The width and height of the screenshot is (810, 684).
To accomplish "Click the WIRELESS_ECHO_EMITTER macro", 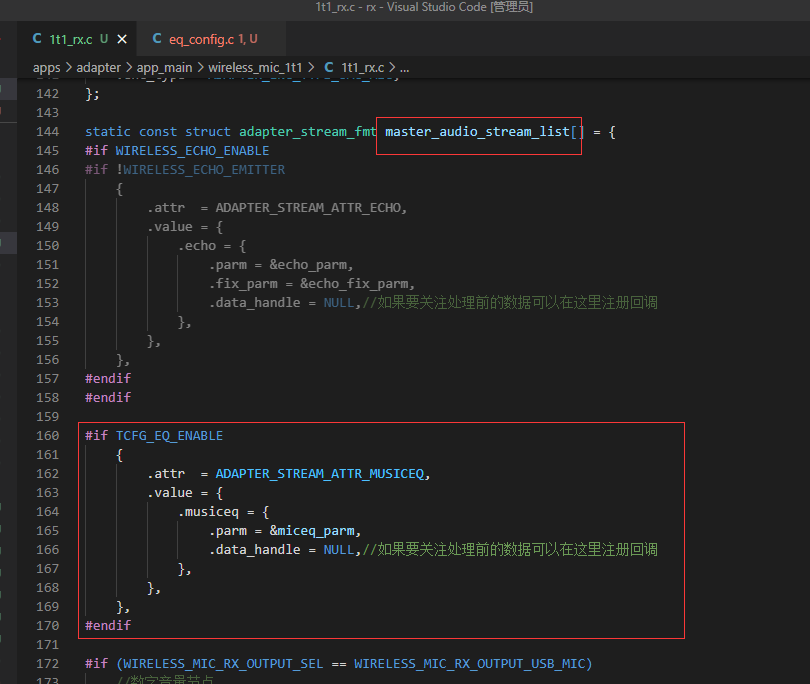I will 204,170.
